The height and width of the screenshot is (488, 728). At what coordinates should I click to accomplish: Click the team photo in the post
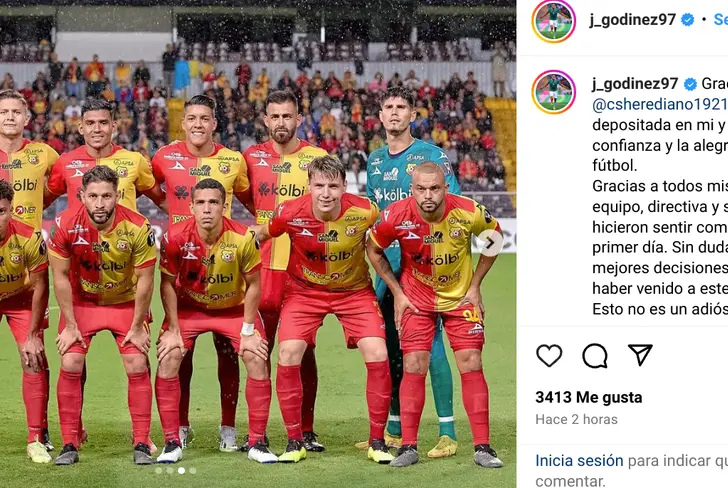pos(258,244)
